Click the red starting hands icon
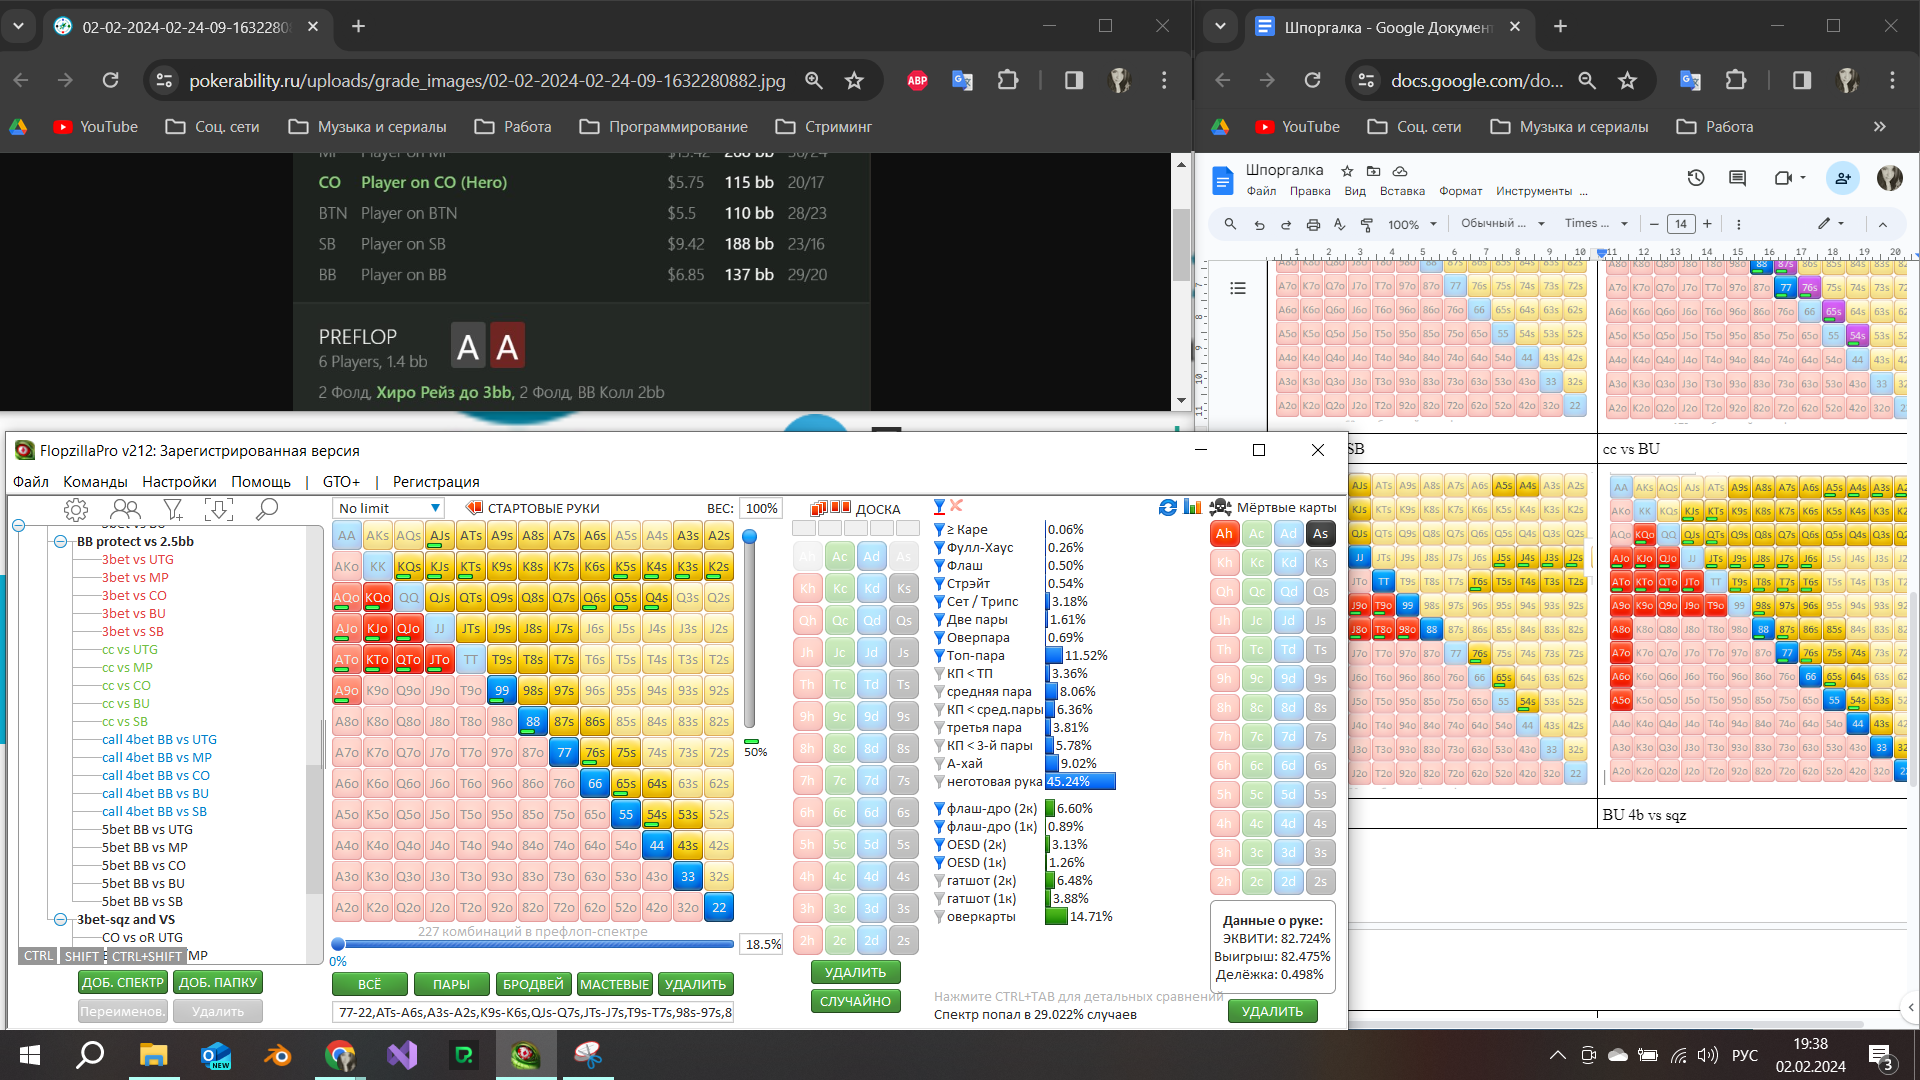This screenshot has height=1080, width=1920. [x=474, y=508]
